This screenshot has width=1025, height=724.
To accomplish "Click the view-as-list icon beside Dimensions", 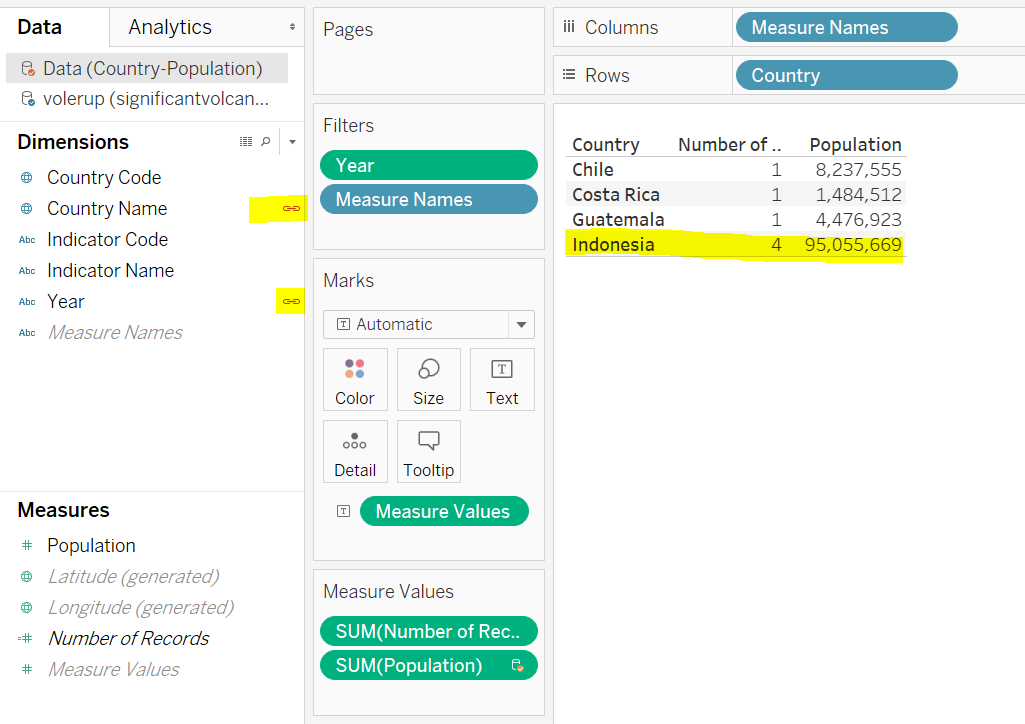I will [x=246, y=142].
